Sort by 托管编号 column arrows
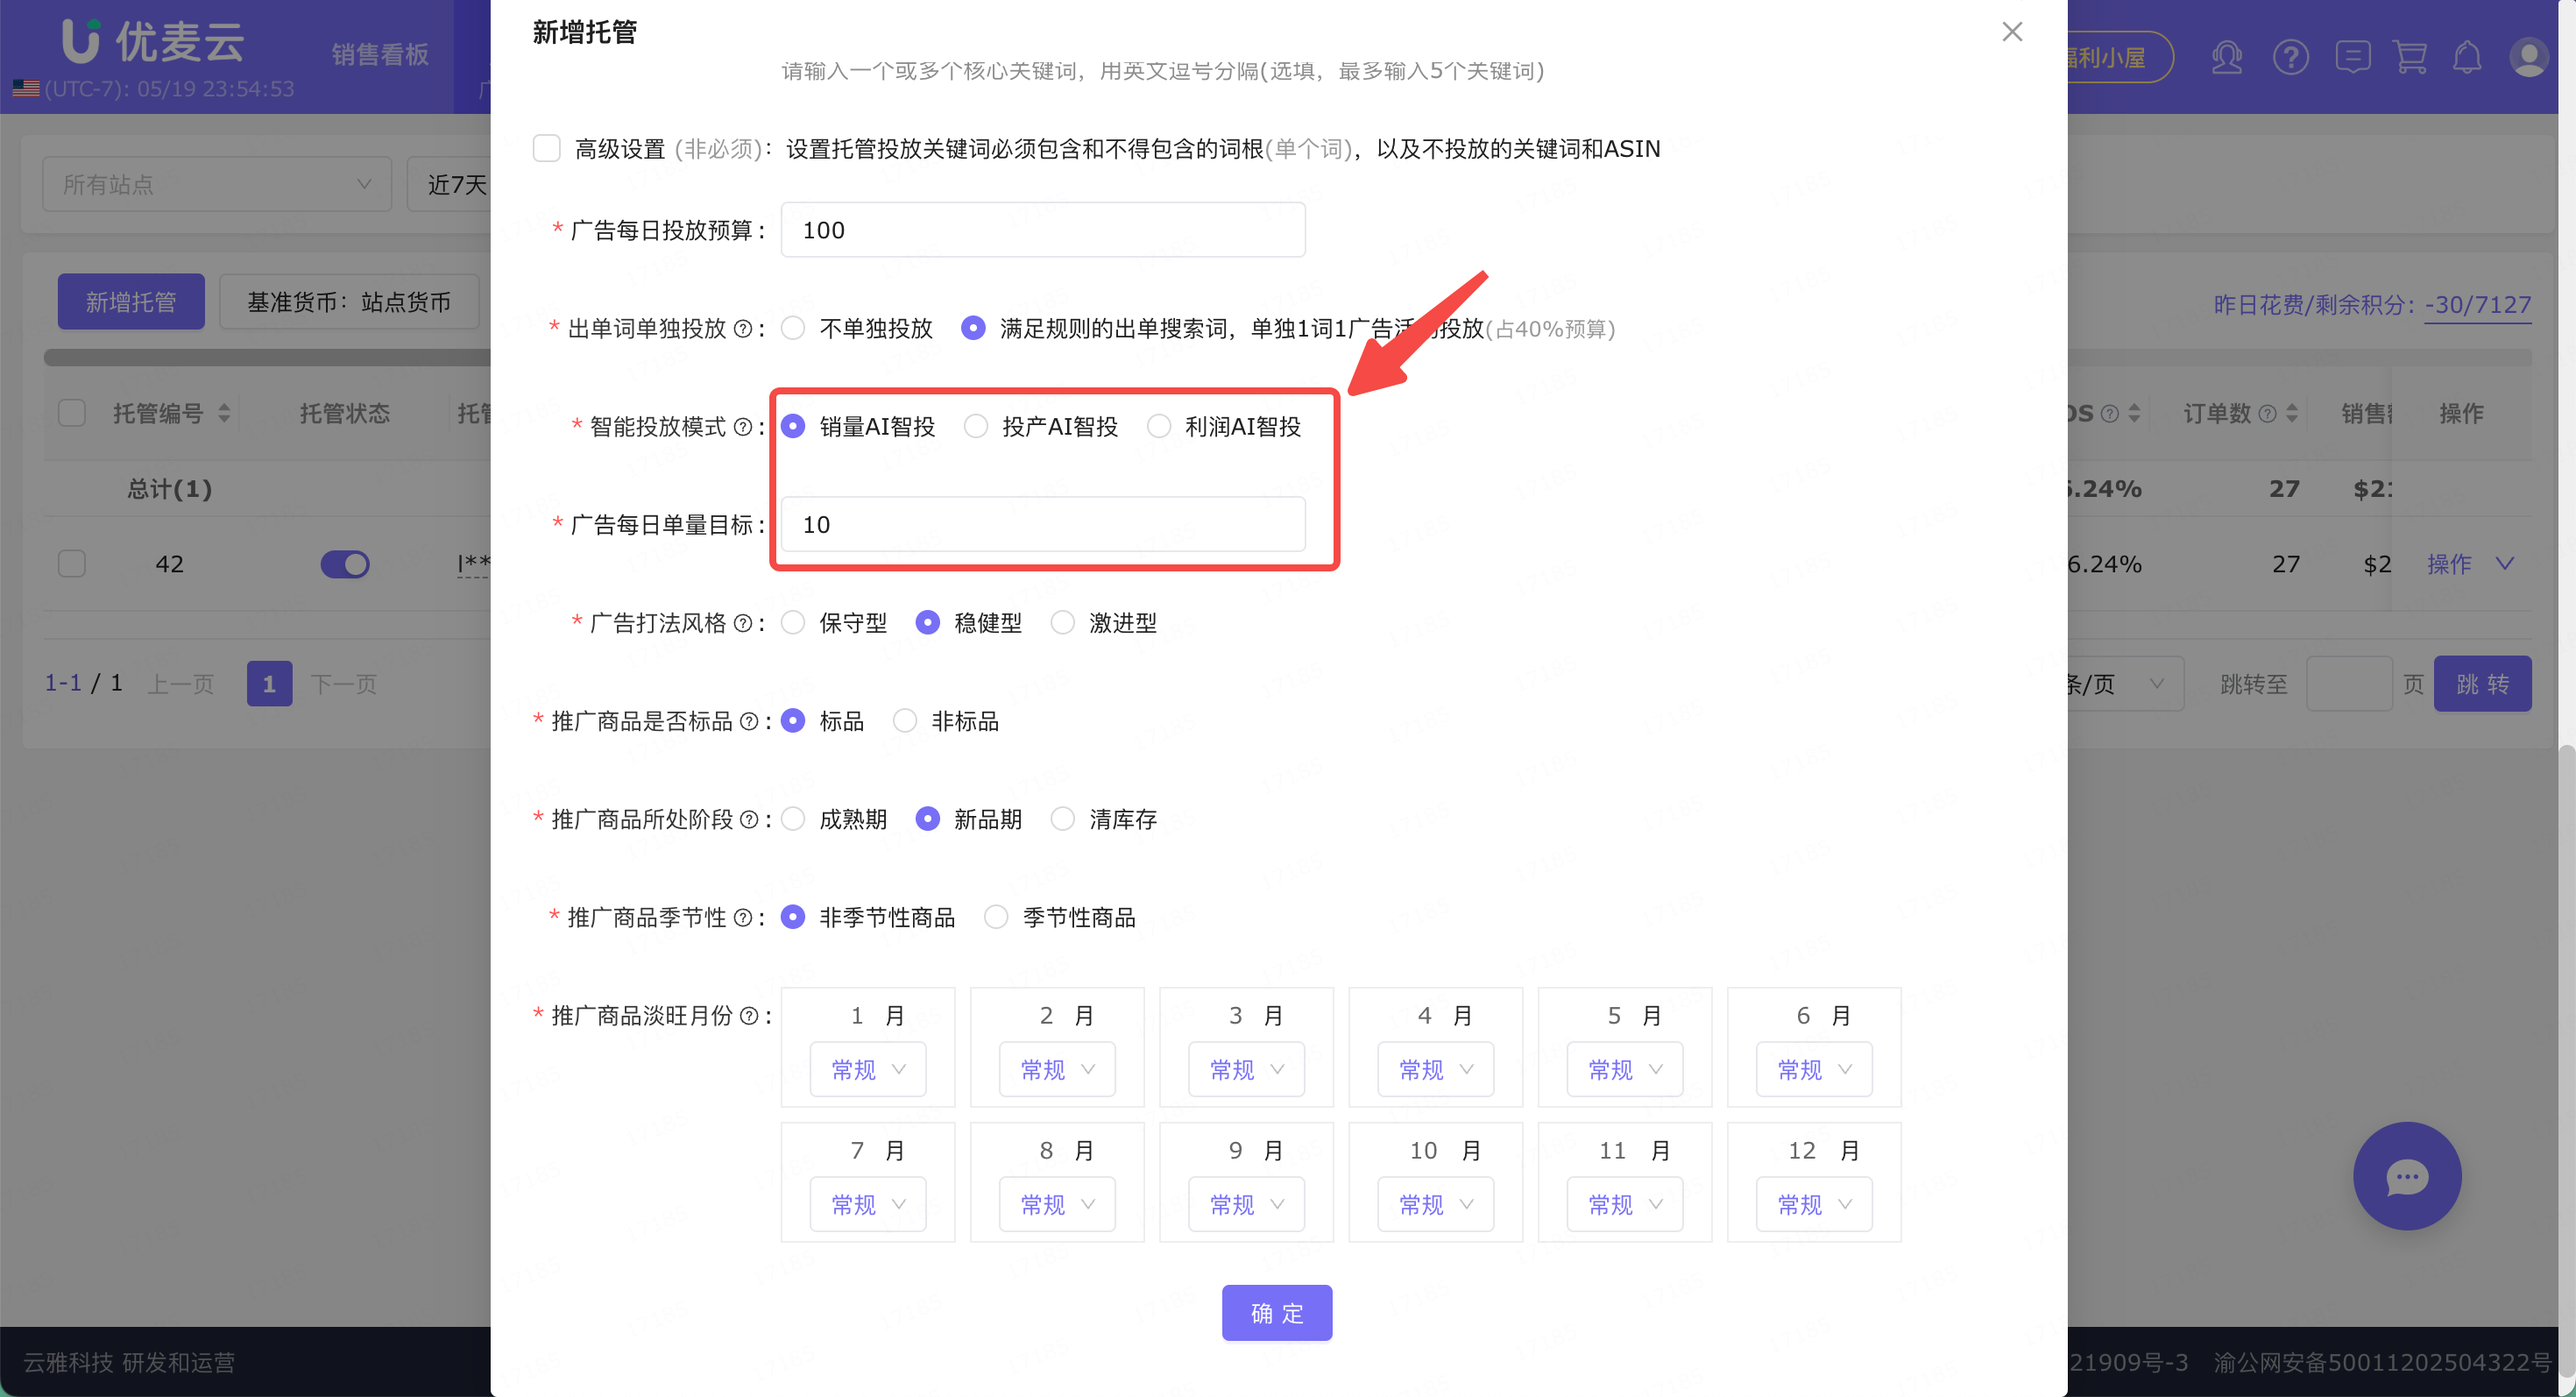Viewport: 2576px width, 1397px height. (224, 413)
